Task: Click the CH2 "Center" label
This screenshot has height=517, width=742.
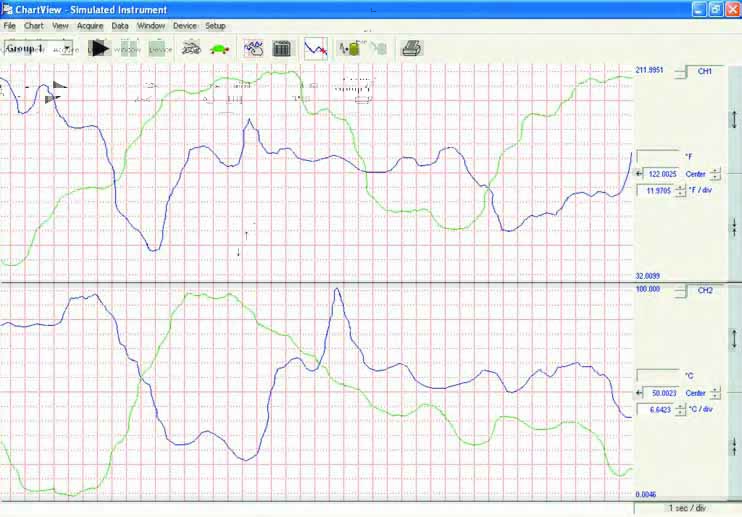Action: tap(696, 393)
